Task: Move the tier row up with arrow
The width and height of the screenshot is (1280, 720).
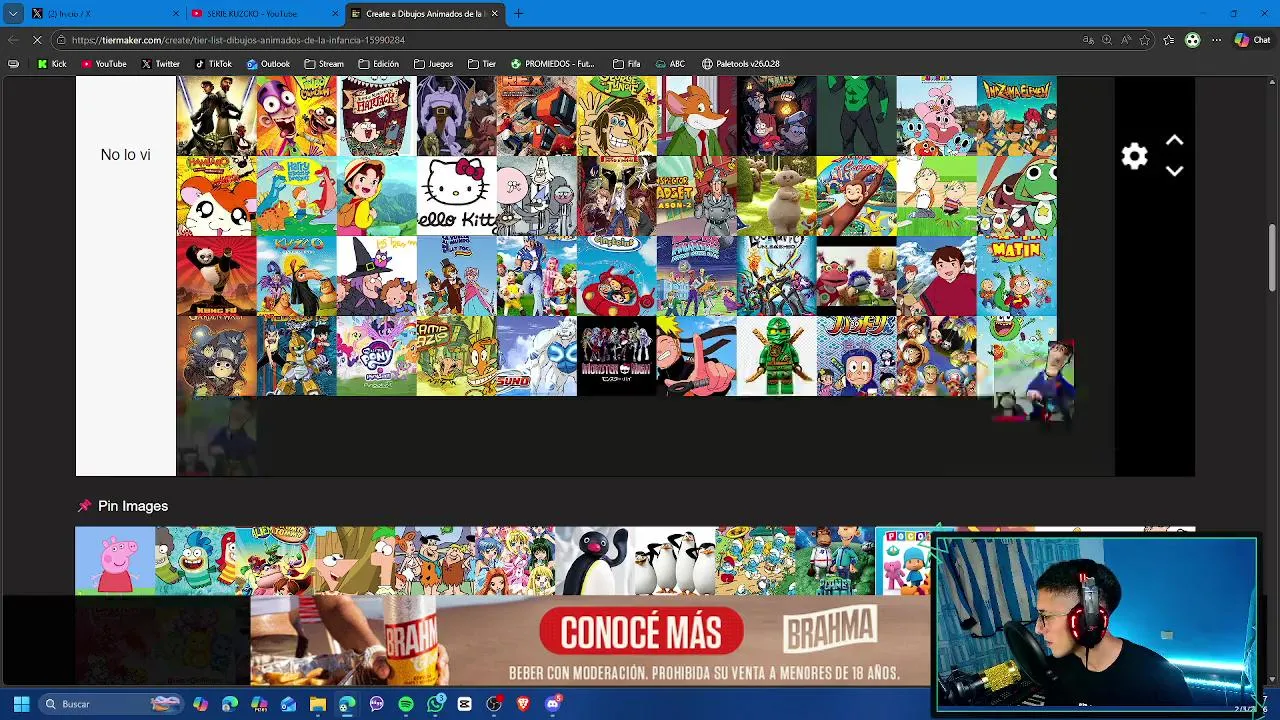Action: (1175, 141)
